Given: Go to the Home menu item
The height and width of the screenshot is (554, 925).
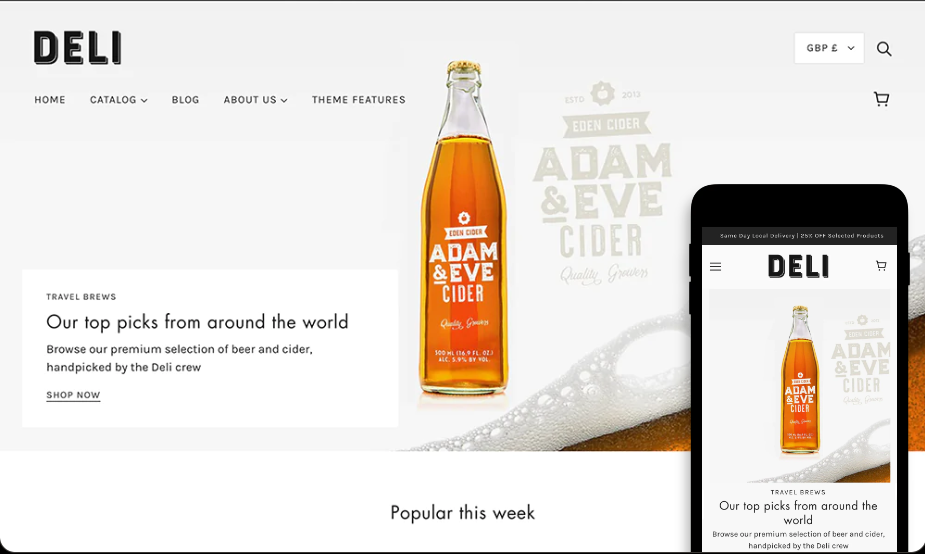Looking at the screenshot, I should click(x=50, y=100).
